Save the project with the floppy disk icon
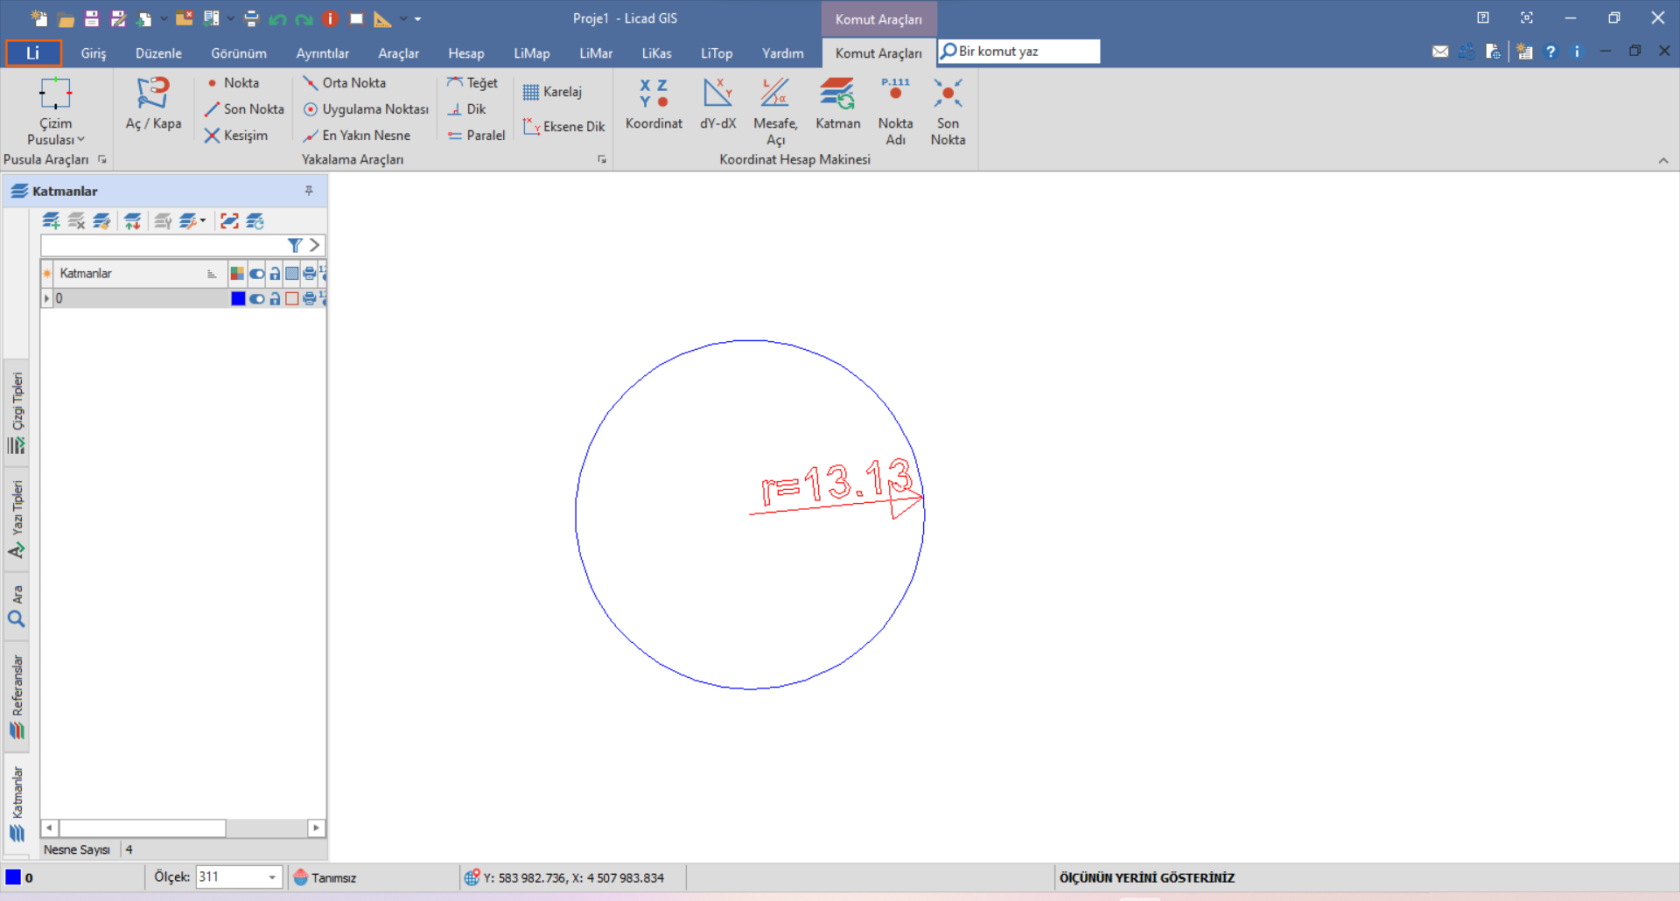This screenshot has width=1680, height=901. [x=92, y=18]
